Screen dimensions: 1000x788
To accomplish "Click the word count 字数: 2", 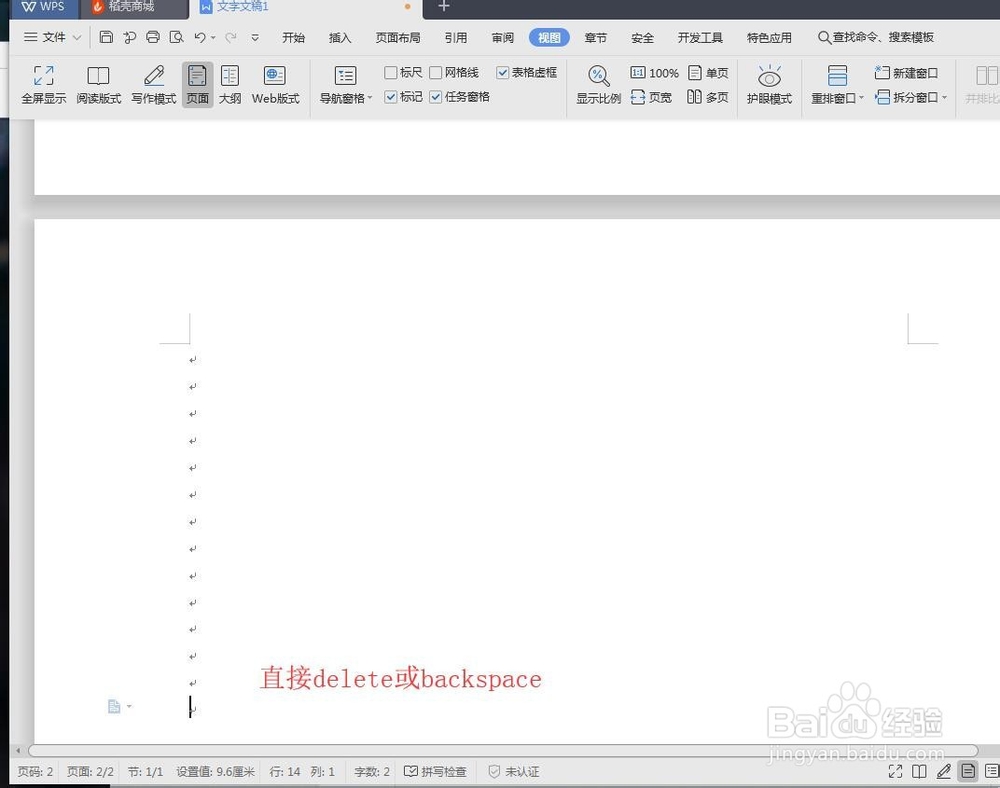I will [x=372, y=771].
